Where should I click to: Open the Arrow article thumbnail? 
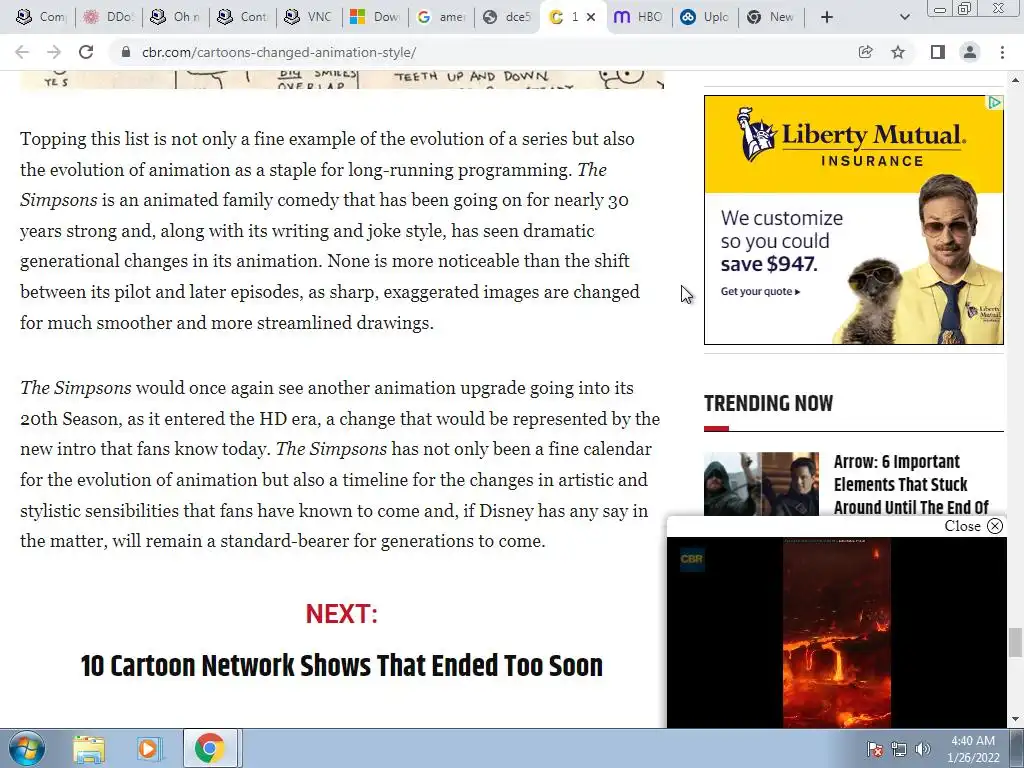pos(761,485)
